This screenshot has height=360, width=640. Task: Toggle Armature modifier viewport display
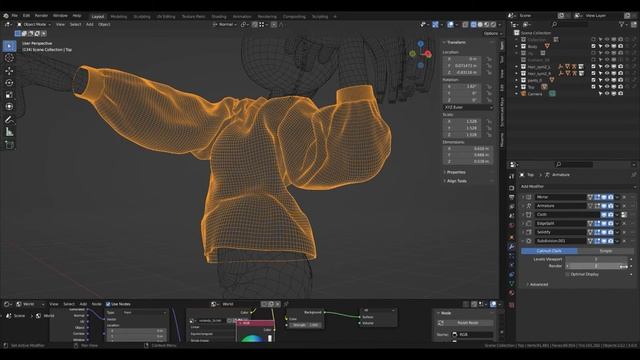click(x=604, y=206)
